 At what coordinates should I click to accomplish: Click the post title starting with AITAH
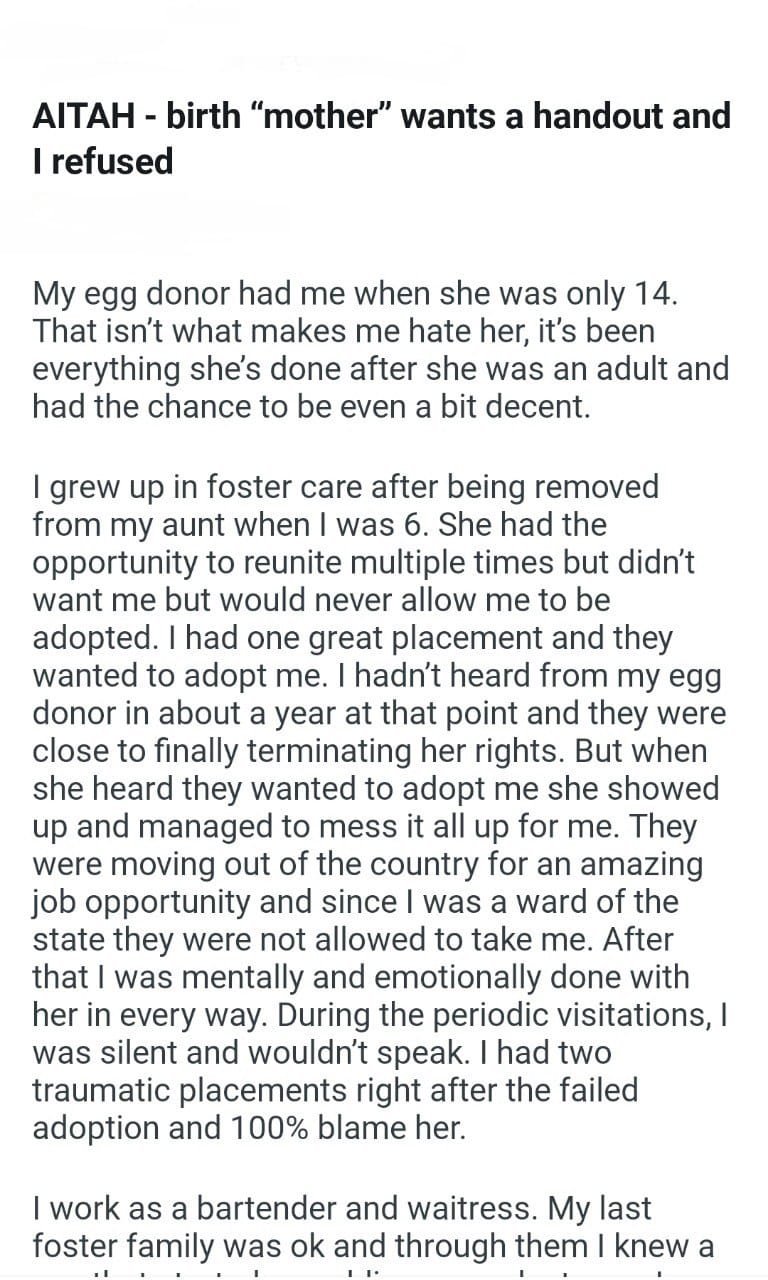(381, 117)
